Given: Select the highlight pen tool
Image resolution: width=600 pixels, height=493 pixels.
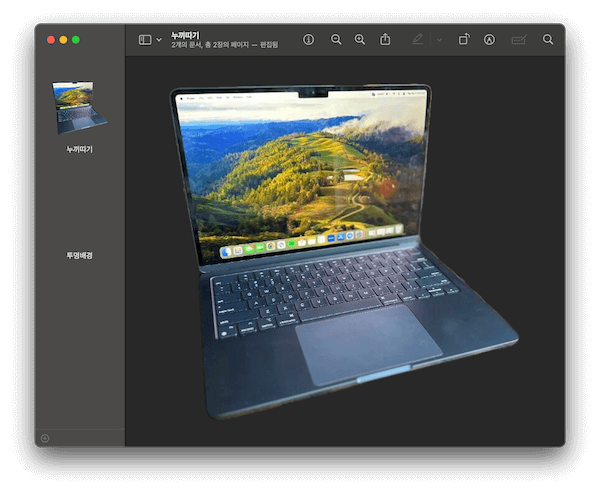Looking at the screenshot, I should 418,39.
